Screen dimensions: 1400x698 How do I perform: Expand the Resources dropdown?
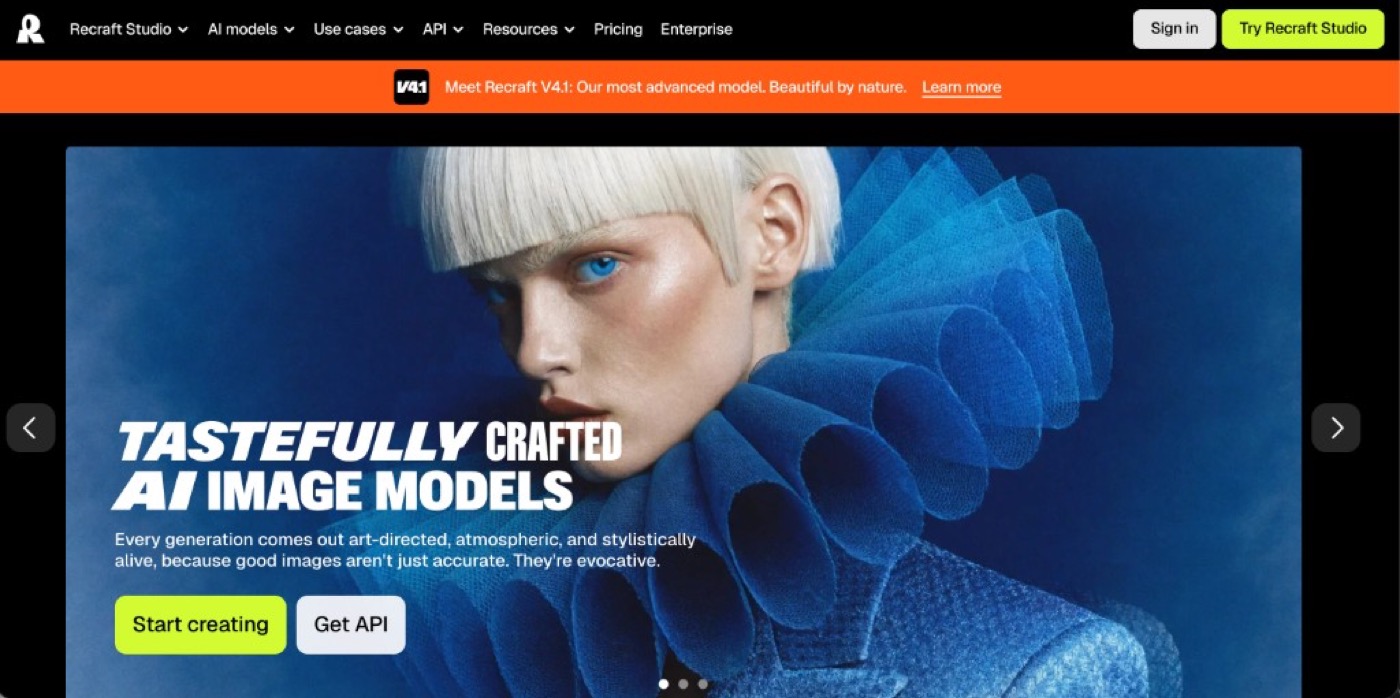click(528, 29)
